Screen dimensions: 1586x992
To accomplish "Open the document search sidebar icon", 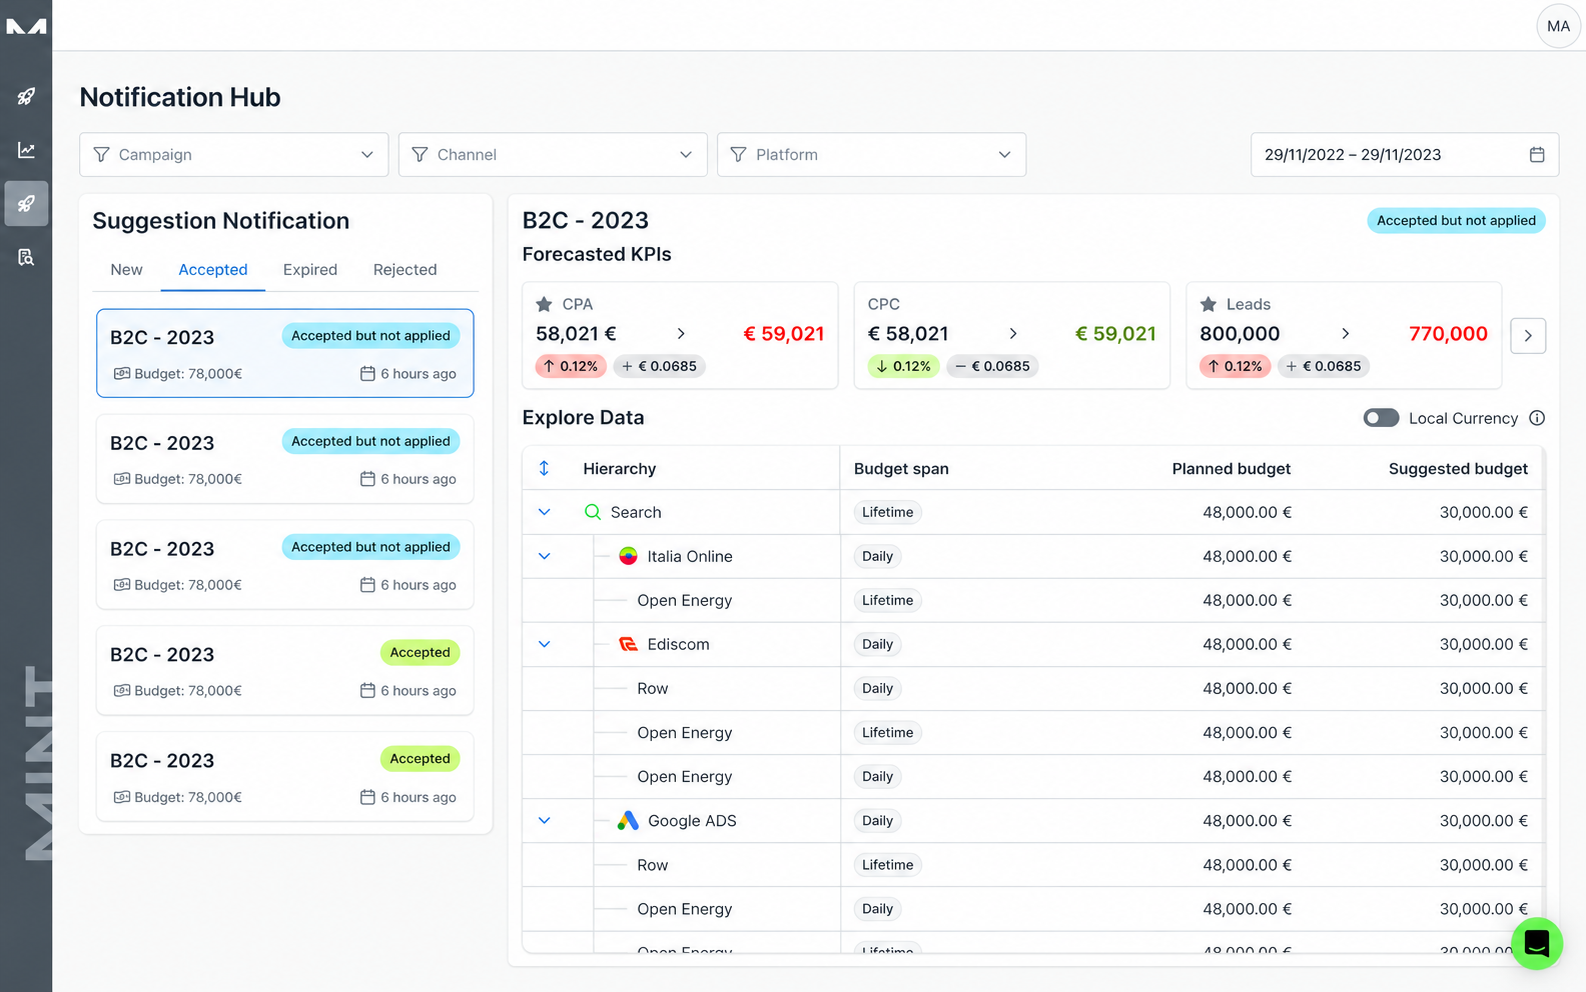I will [x=26, y=257].
